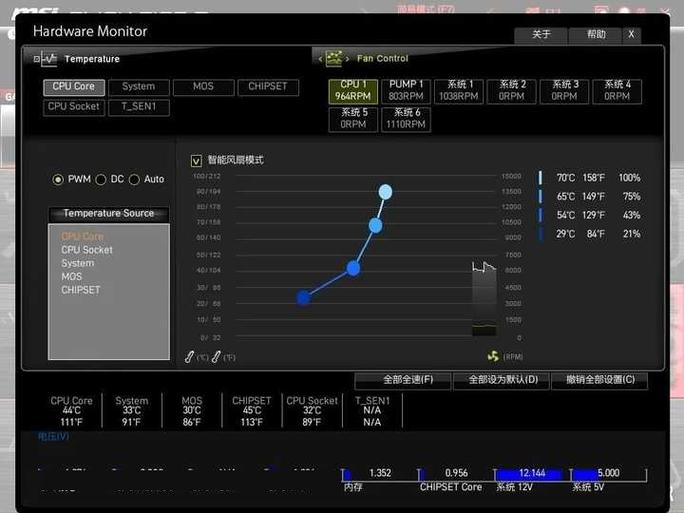The width and height of the screenshot is (684, 513).
Task: Close Hardware Monitor with X
Action: point(631,34)
